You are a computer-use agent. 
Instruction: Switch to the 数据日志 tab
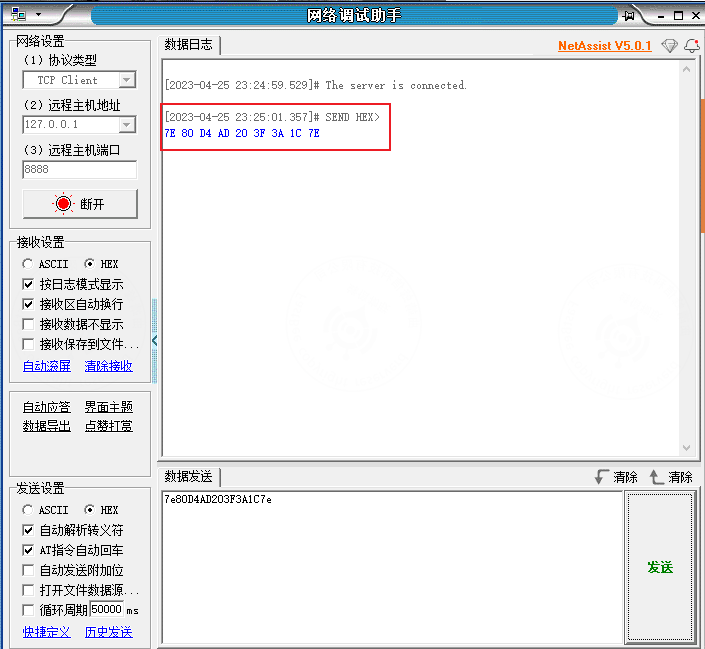(188, 45)
